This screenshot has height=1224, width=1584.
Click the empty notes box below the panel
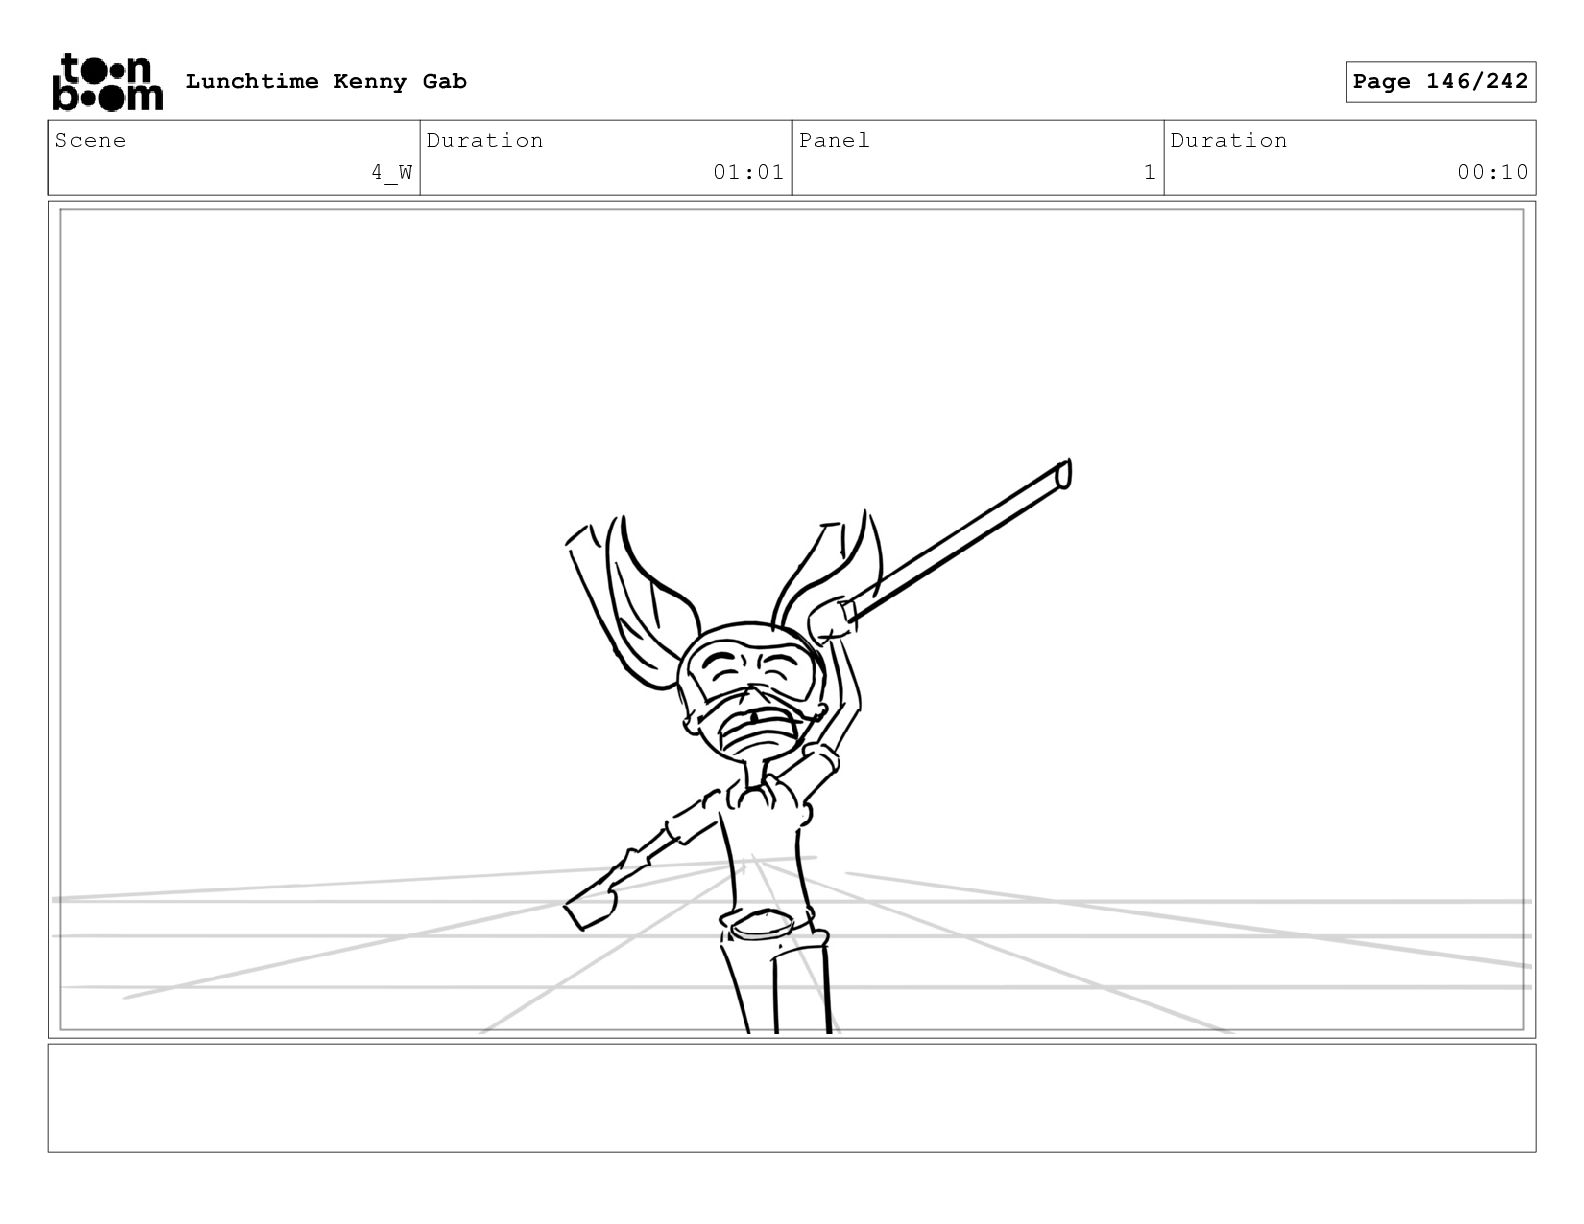pos(792,1098)
